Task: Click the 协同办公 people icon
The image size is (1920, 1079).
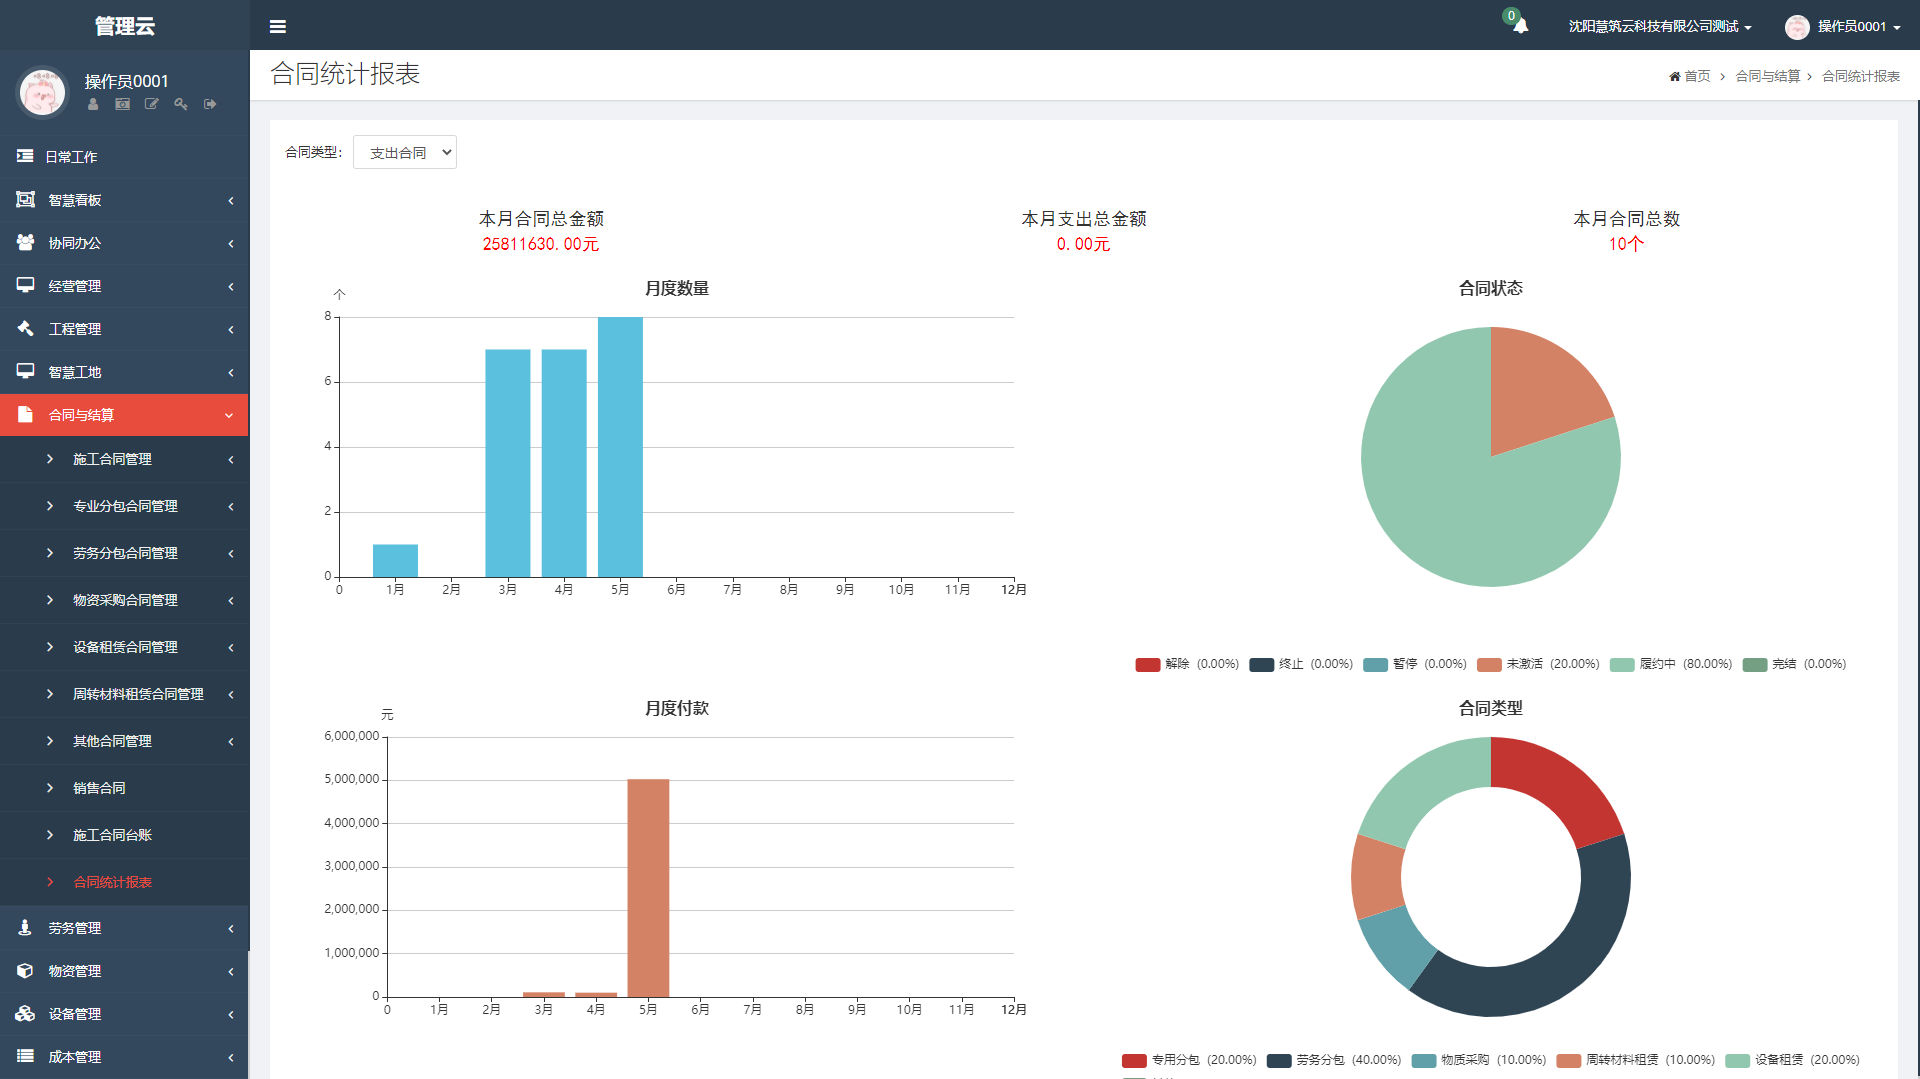Action: coord(25,243)
